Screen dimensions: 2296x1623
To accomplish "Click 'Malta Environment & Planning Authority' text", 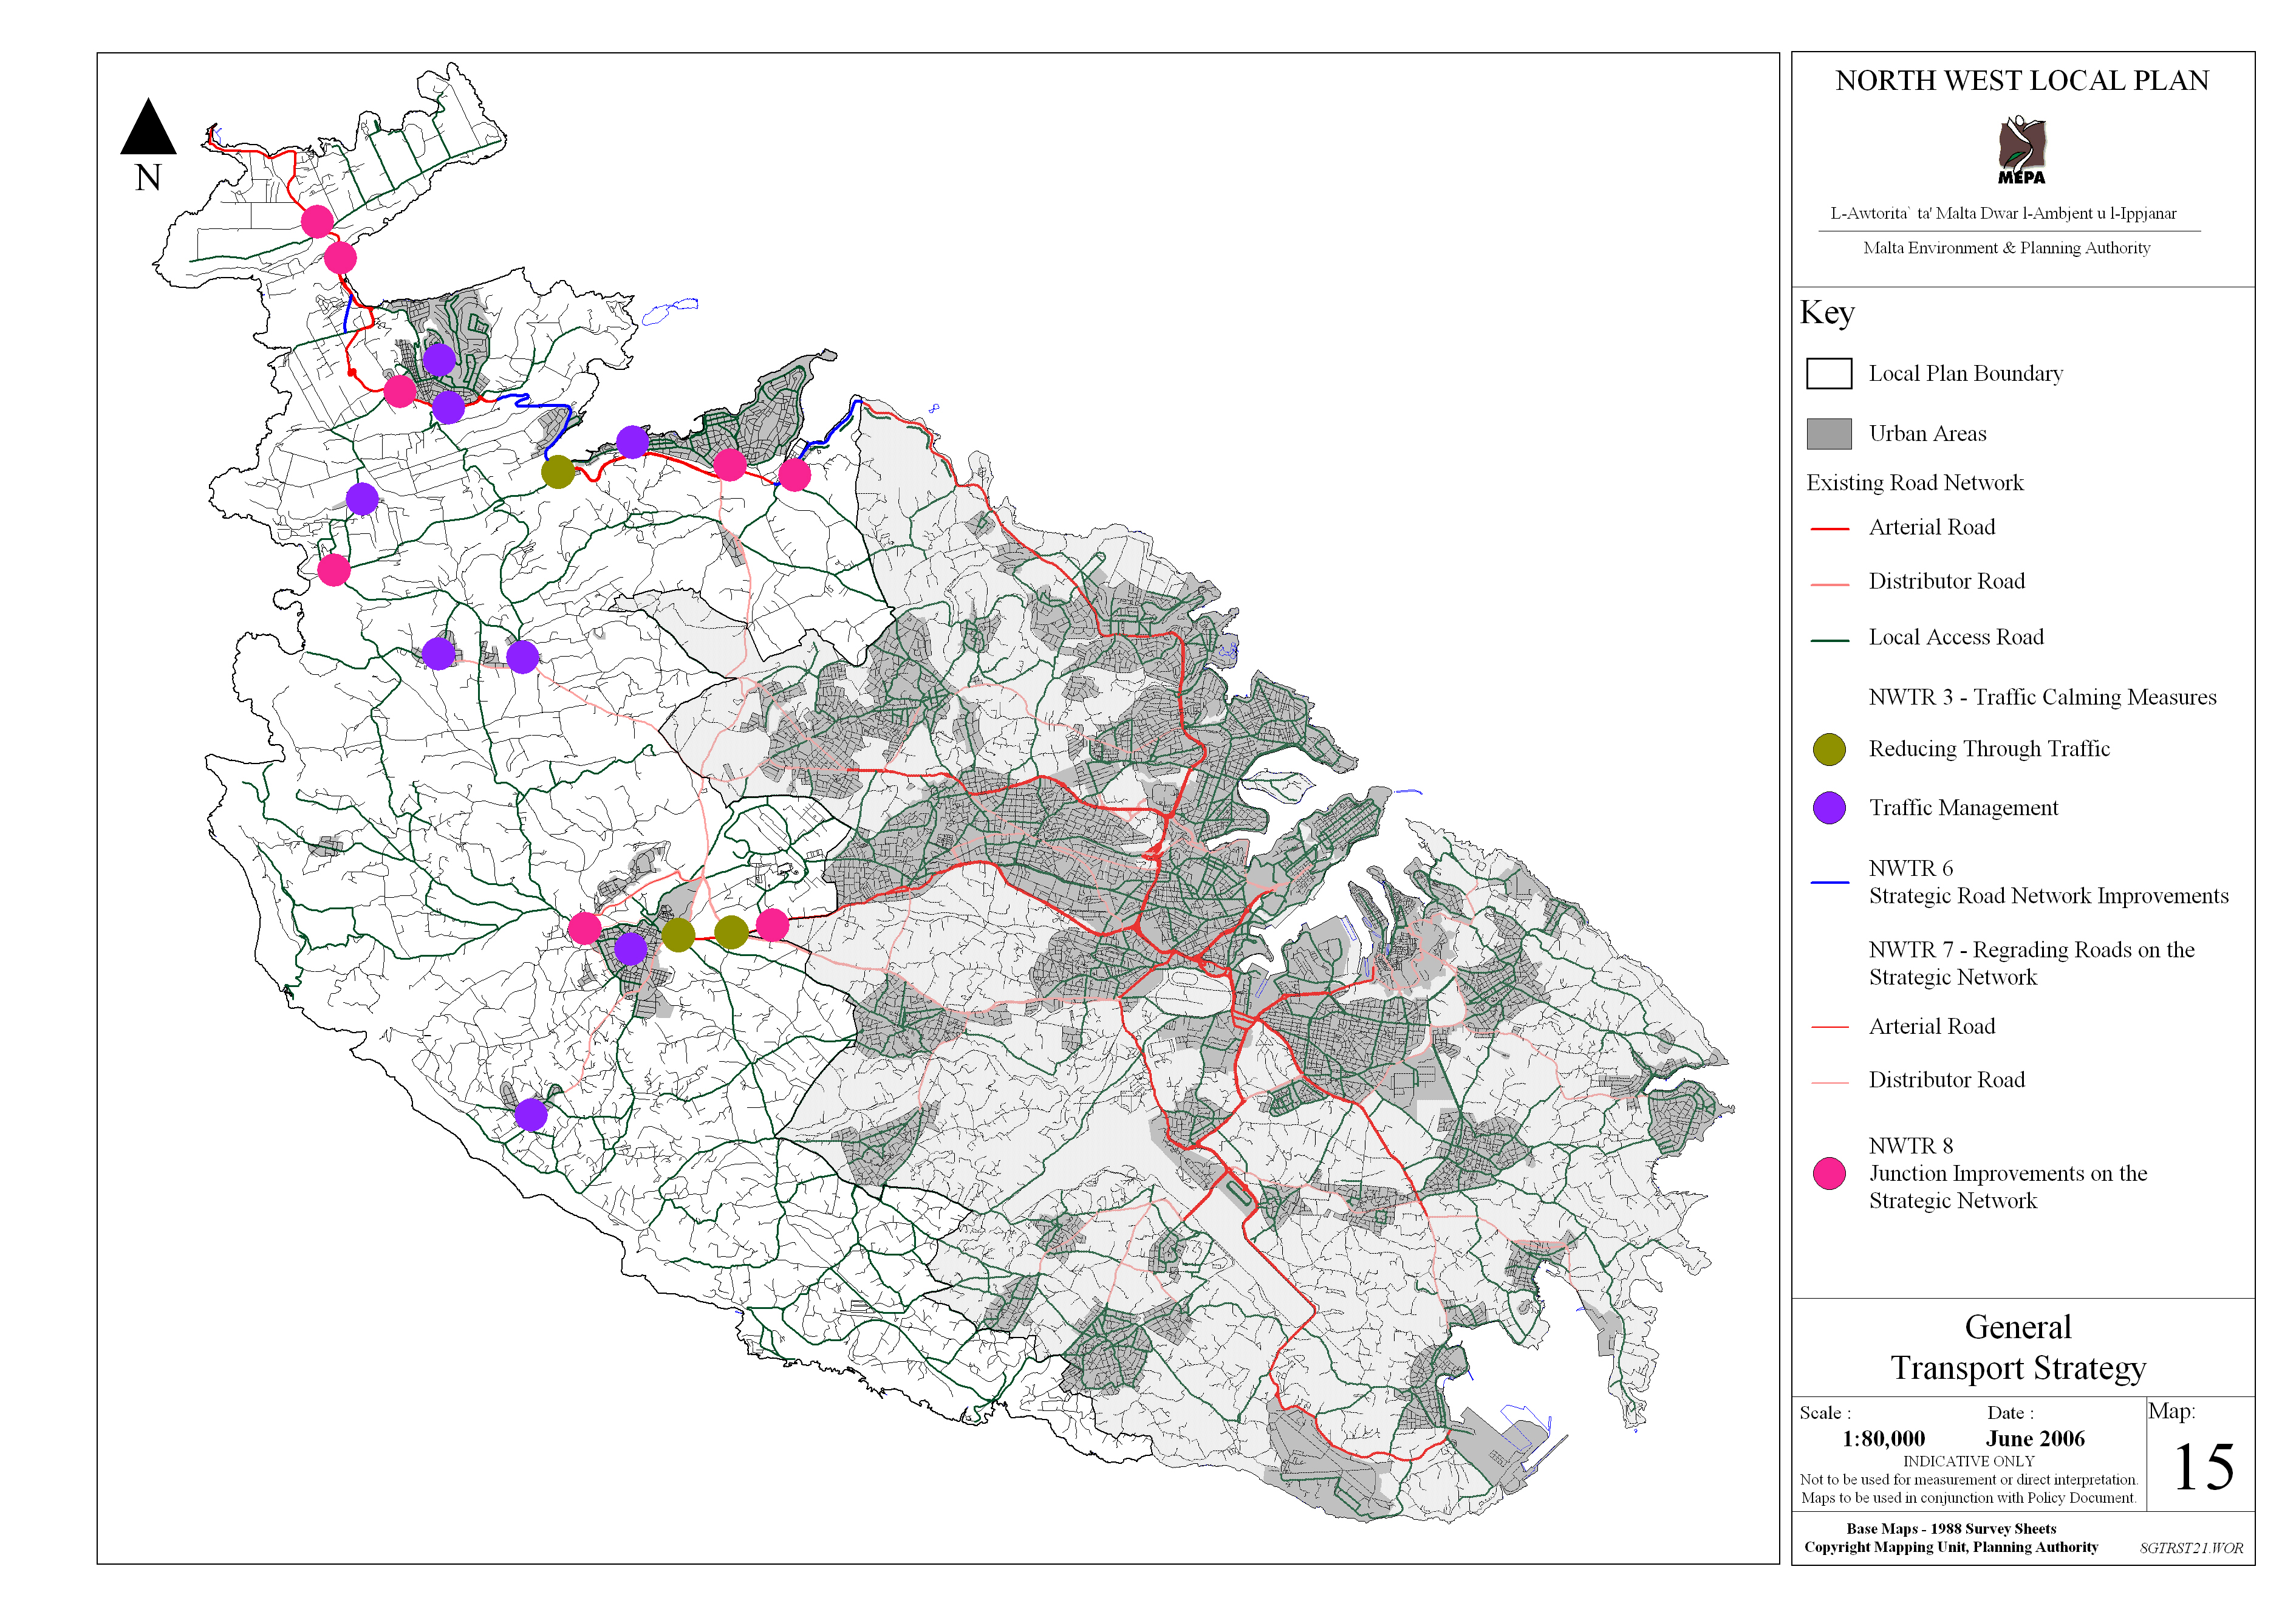I will [x=2006, y=248].
